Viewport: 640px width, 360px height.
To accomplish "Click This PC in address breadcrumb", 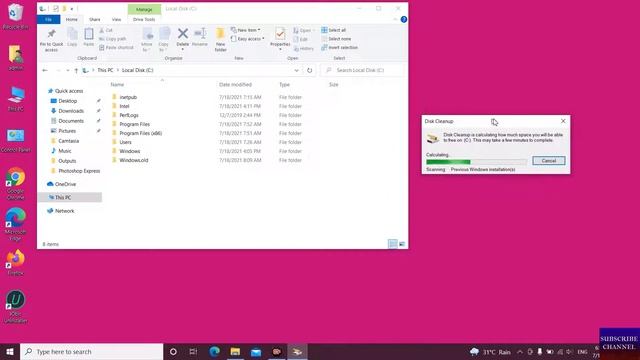I will point(105,70).
